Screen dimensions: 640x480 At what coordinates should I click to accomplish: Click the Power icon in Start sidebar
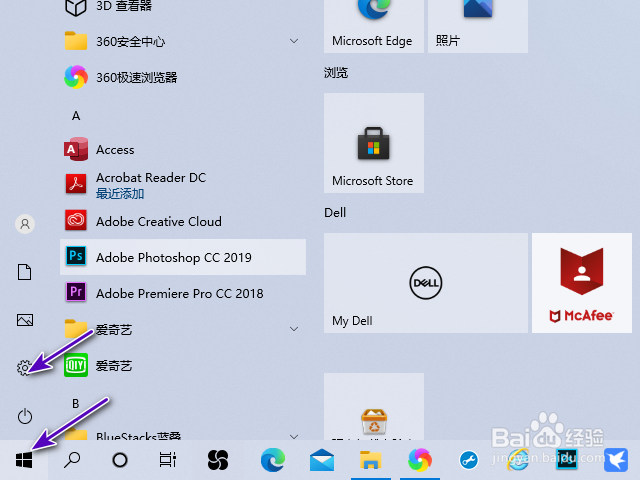[x=24, y=416]
